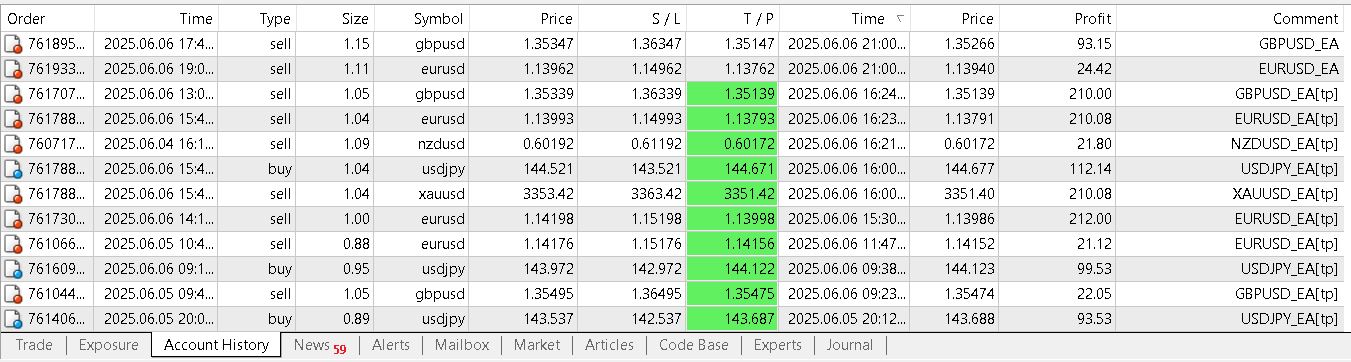Select the NZDUSD order icon 760717
Image resolution: width=1351 pixels, height=362 pixels.
(13, 144)
